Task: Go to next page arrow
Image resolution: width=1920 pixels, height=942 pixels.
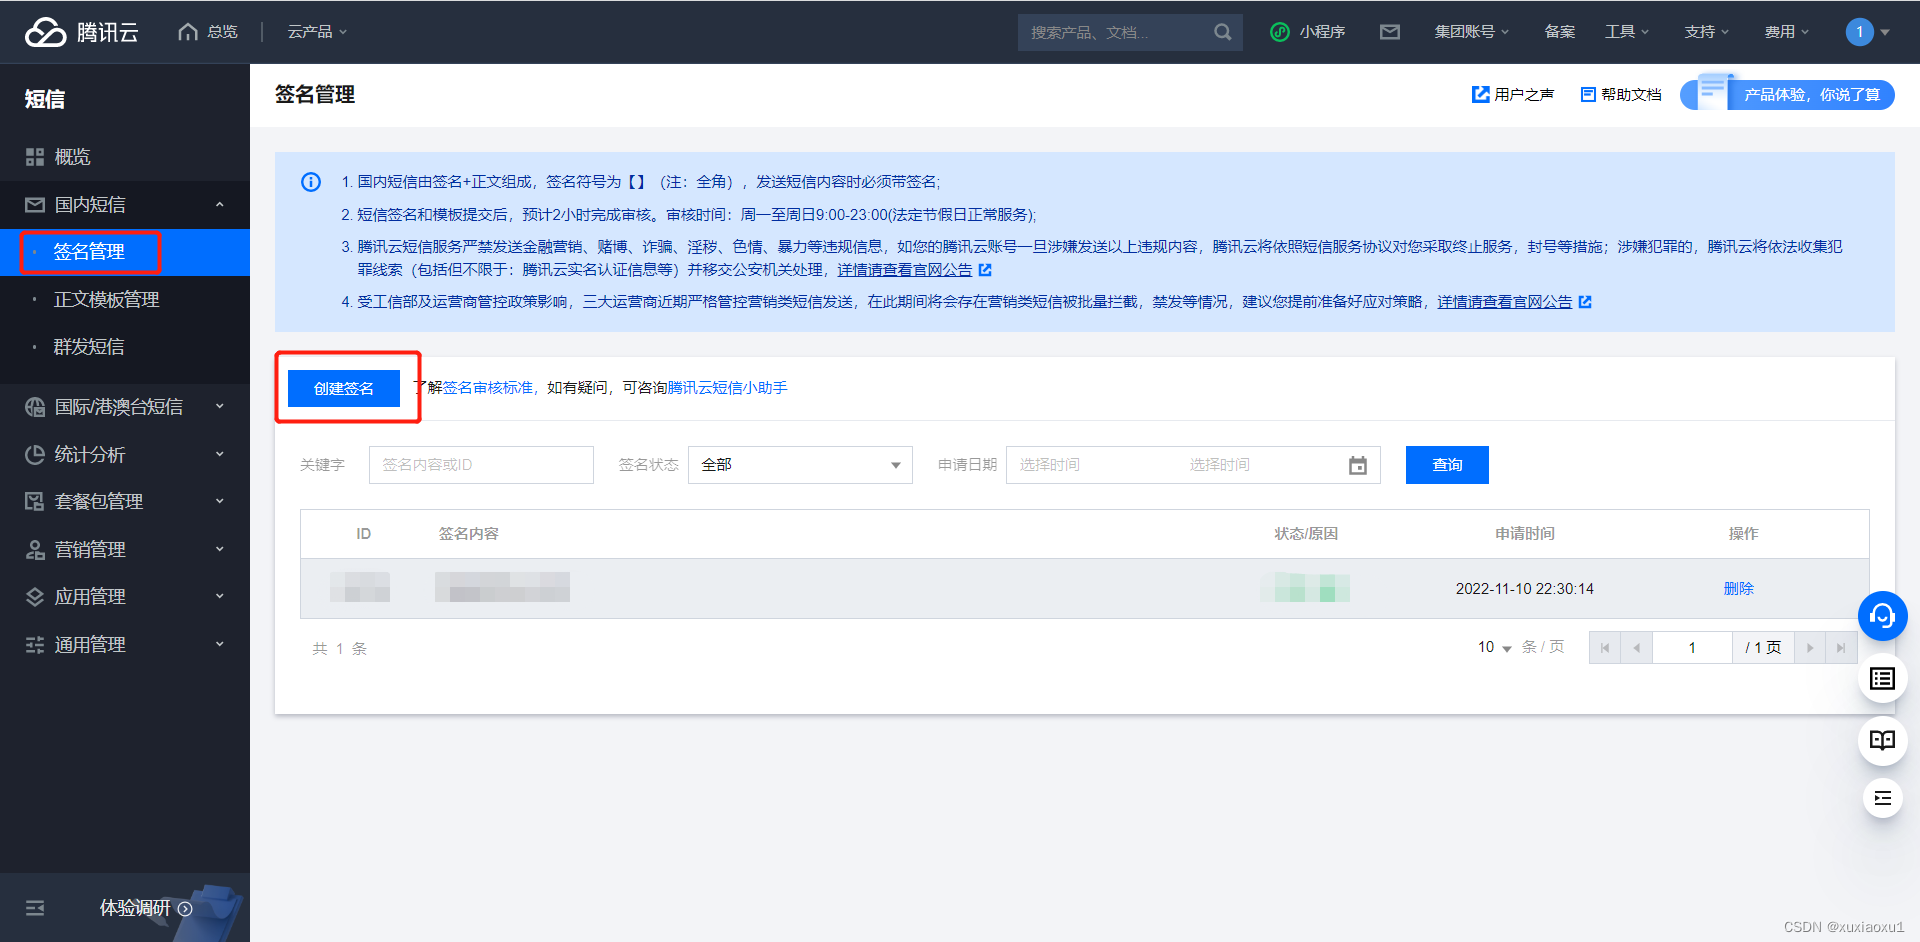Action: coord(1810,648)
